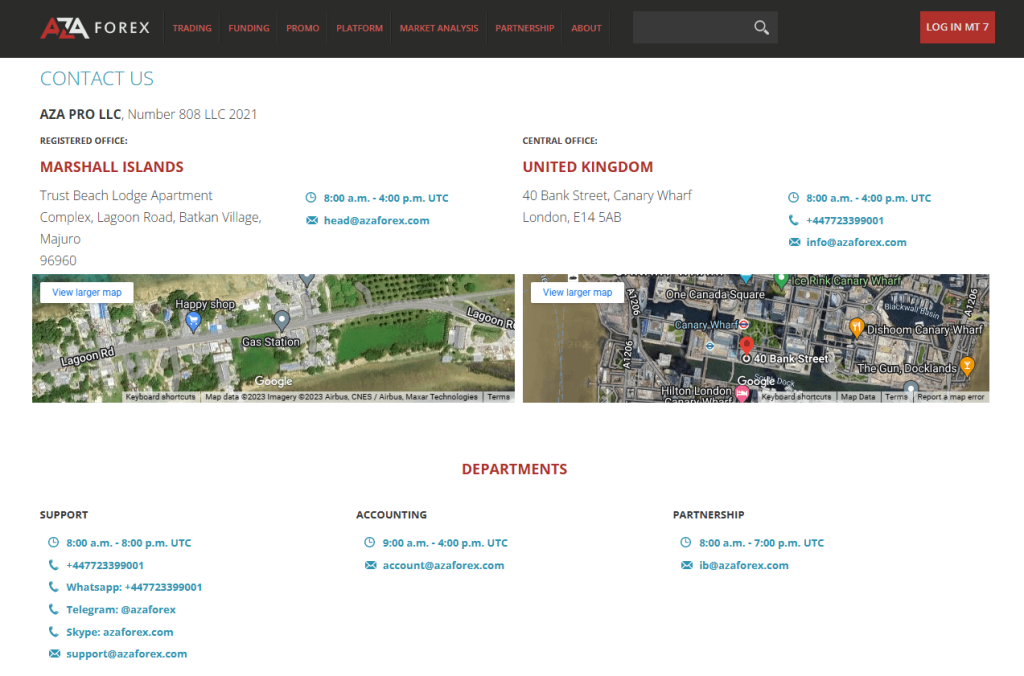
Task: Click Keyboard shortcuts on the London map
Action: tap(796, 396)
